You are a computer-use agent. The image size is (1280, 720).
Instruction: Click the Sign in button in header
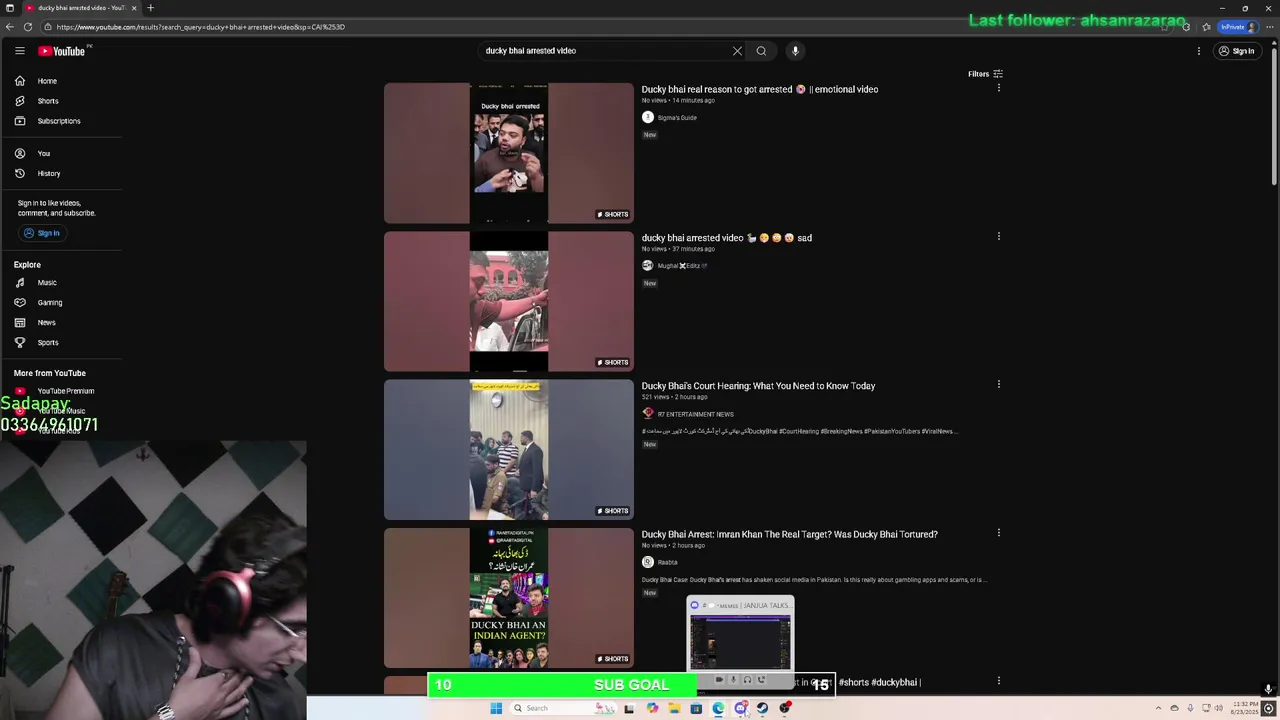(1236, 51)
